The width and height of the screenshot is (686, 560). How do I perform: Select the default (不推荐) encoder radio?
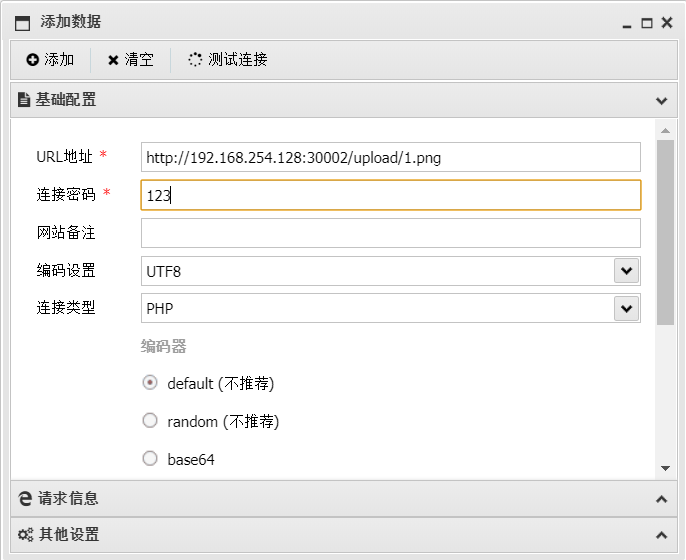(x=150, y=383)
